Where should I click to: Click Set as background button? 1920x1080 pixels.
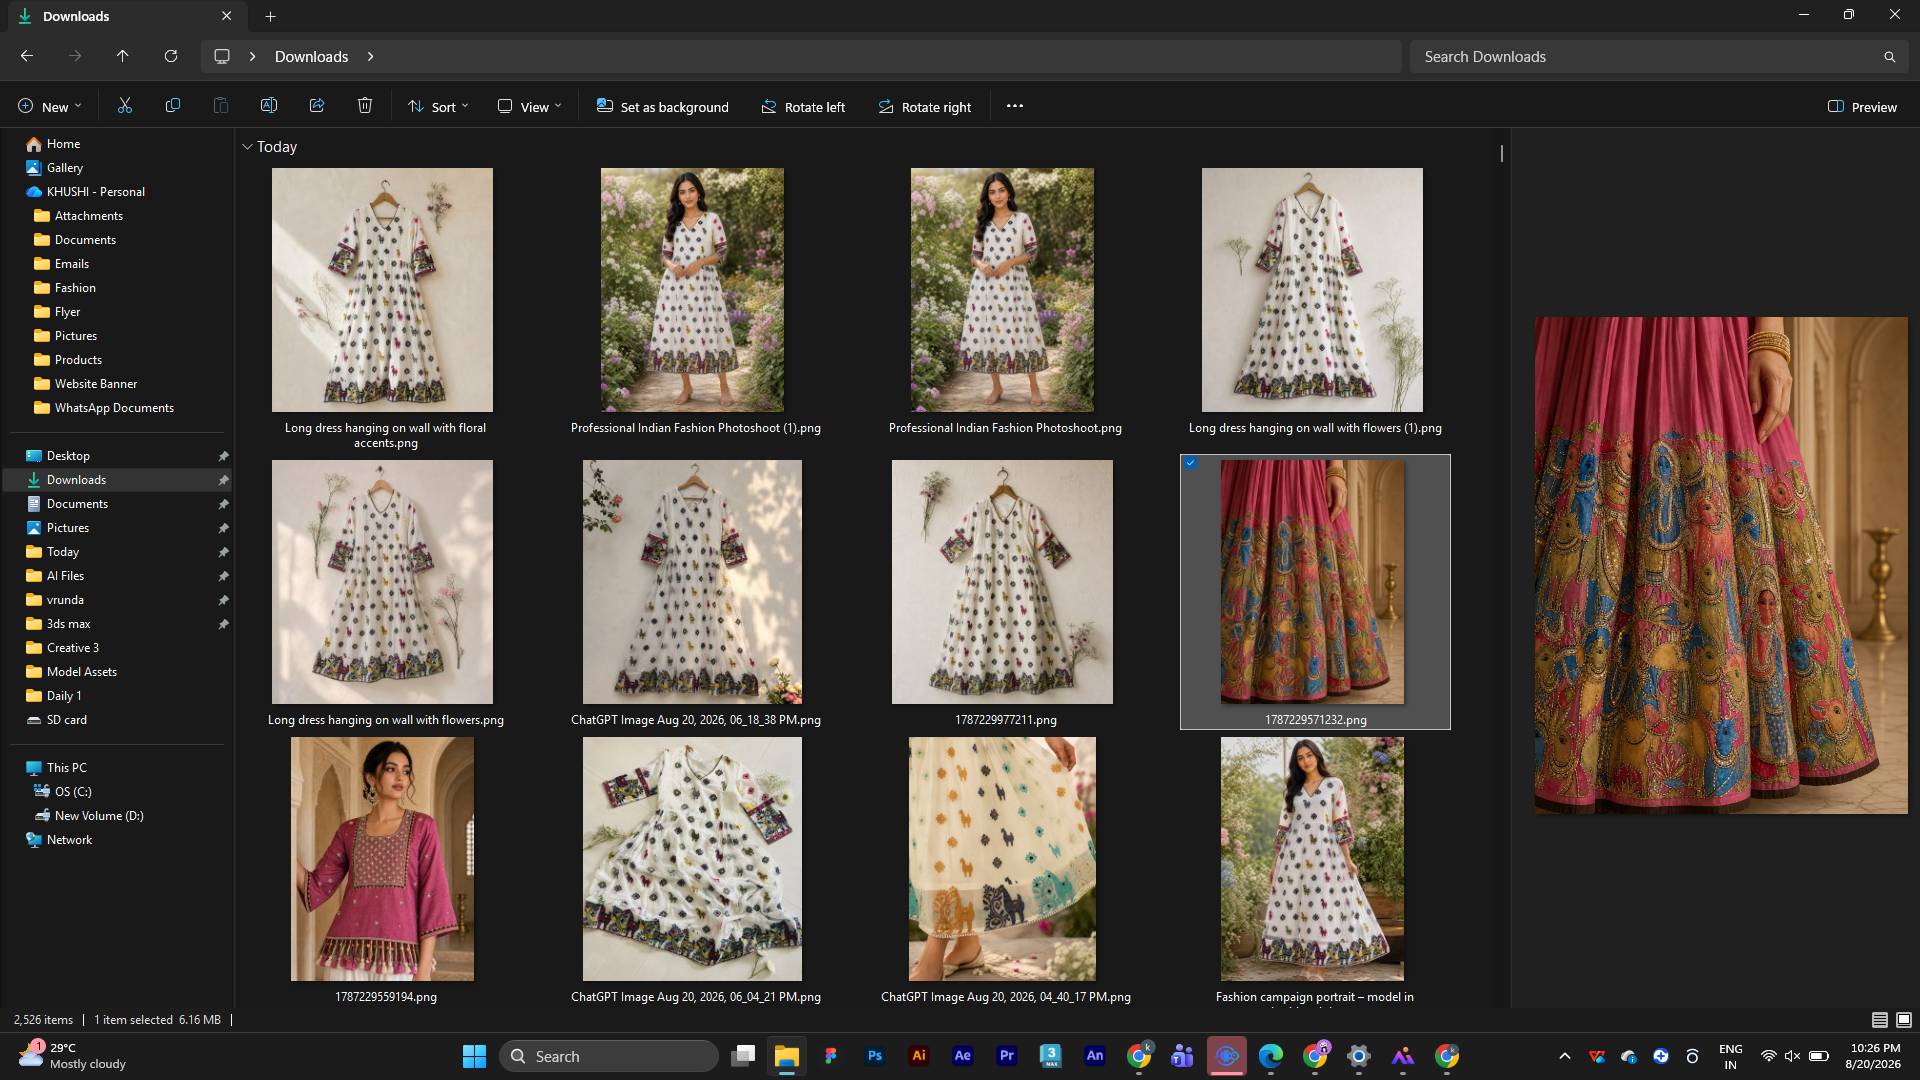pos(663,107)
